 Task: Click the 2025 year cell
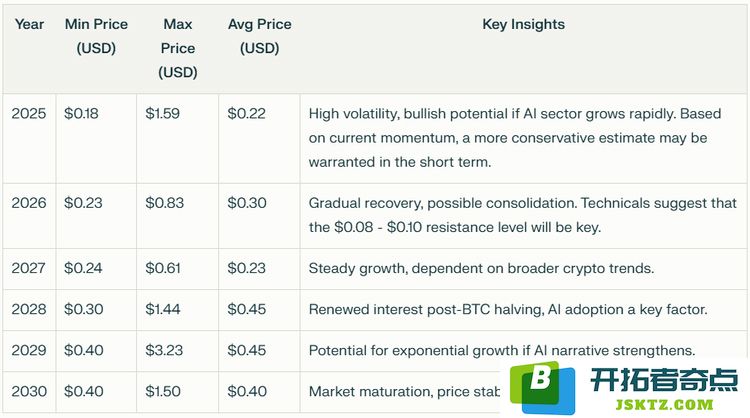pyautogui.click(x=29, y=113)
